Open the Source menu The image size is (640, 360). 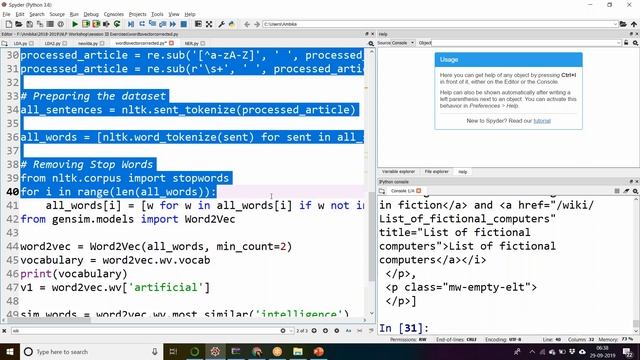point(57,14)
